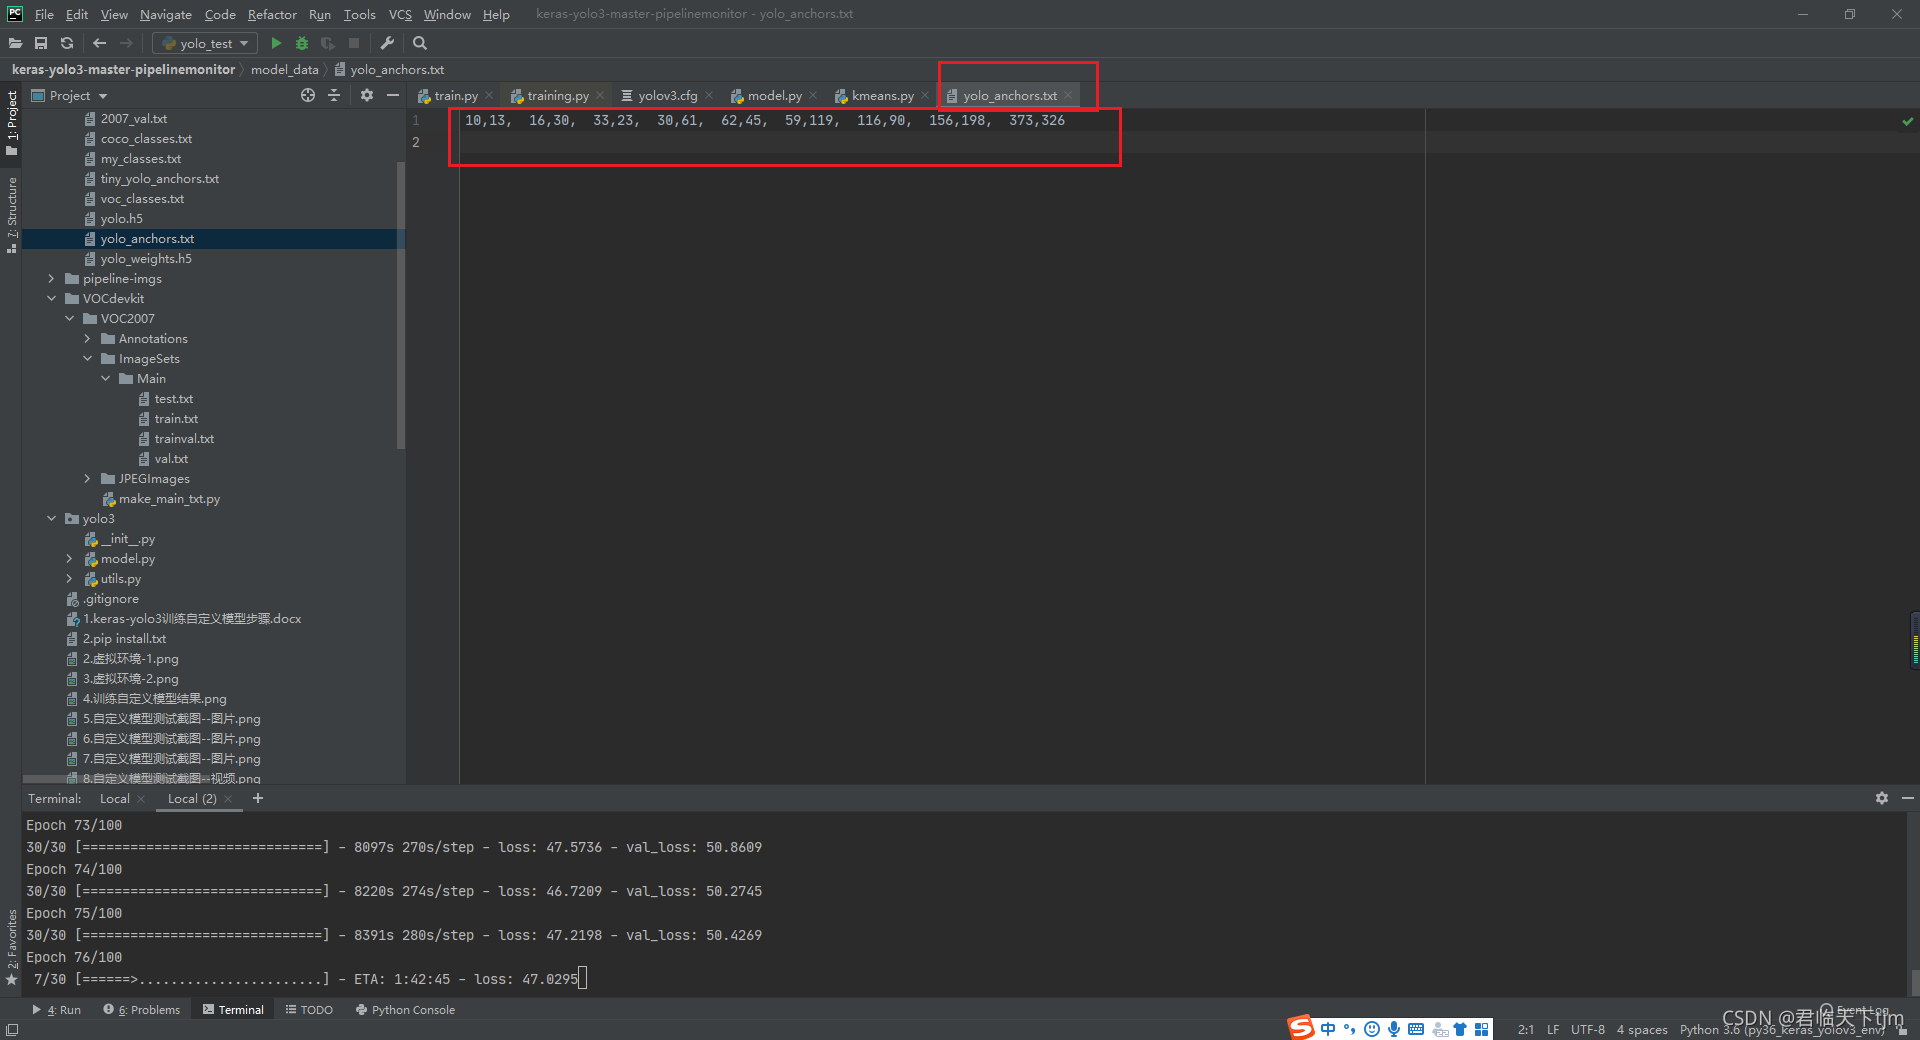Select trainval.txt in Main folder
The width and height of the screenshot is (1920, 1040).
[184, 439]
